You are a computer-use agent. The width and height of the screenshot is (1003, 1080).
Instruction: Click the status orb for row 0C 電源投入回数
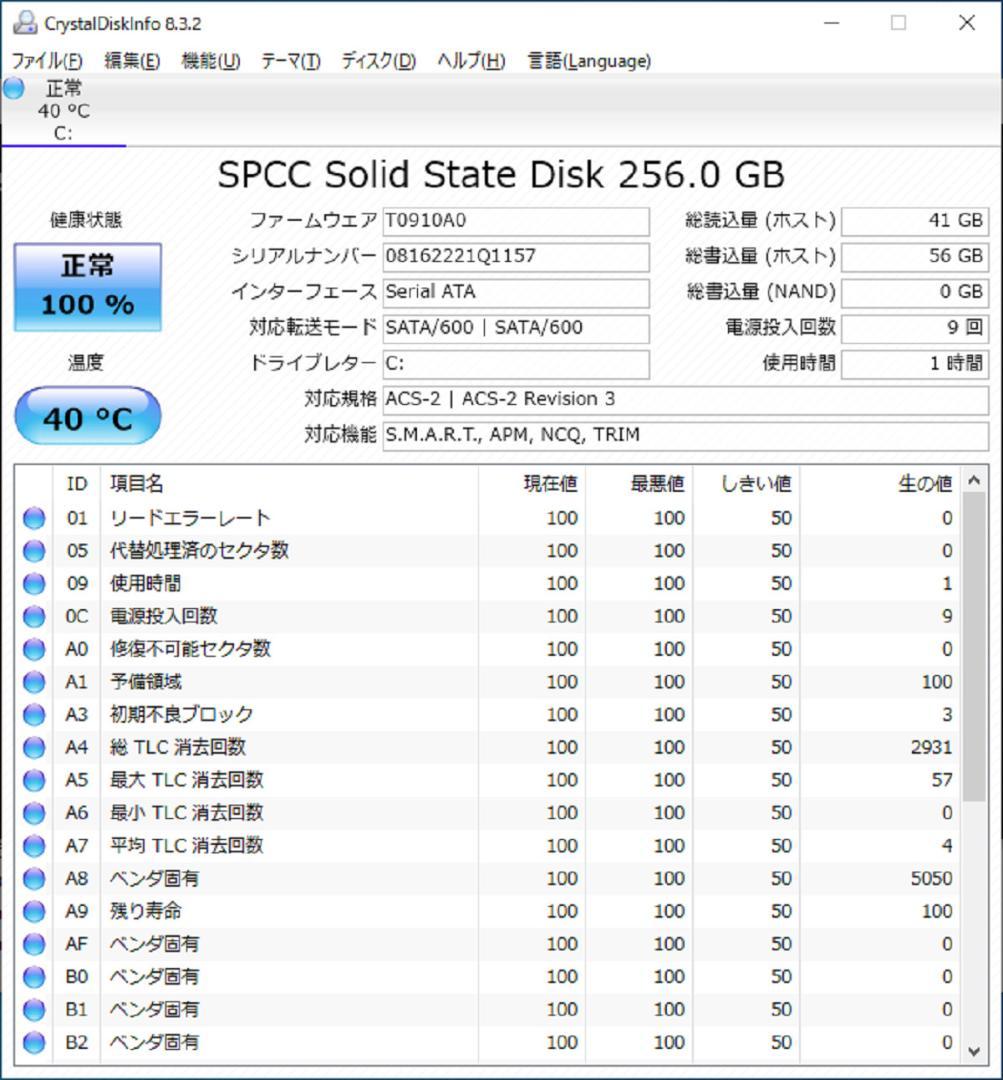coord(34,616)
